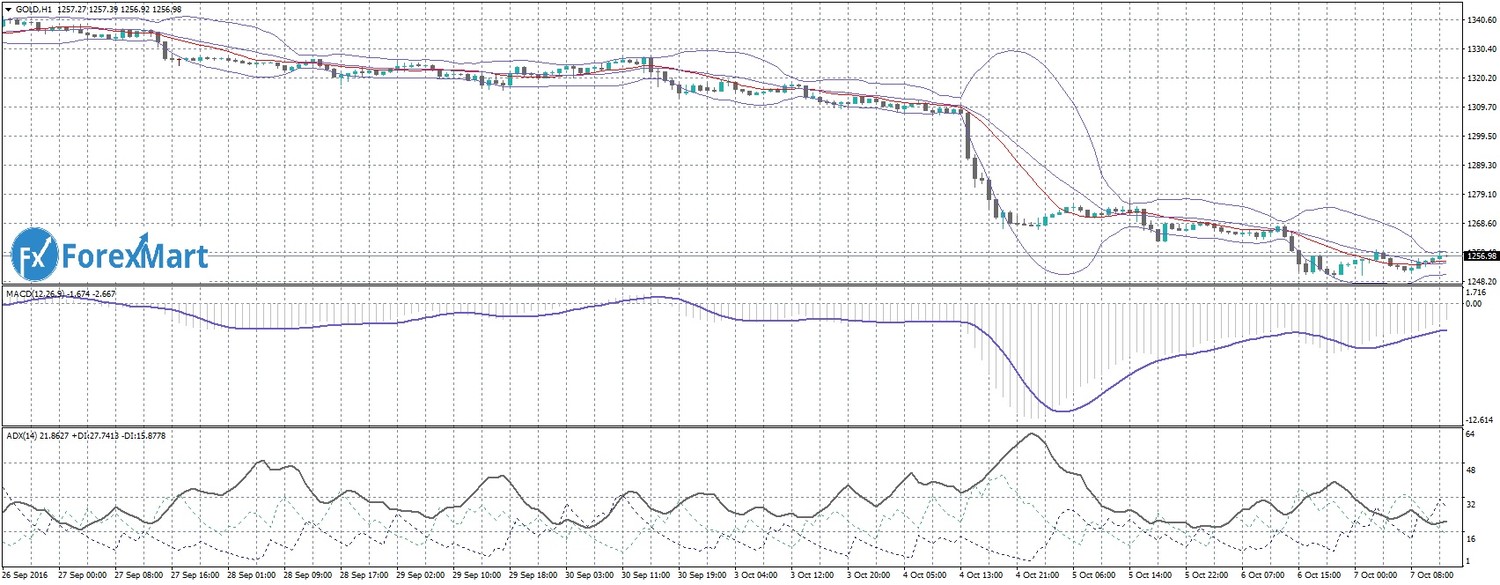Image resolution: width=1500 pixels, height=585 pixels.
Task: Click the 1309.70 price axis label
Action: click(x=1480, y=107)
